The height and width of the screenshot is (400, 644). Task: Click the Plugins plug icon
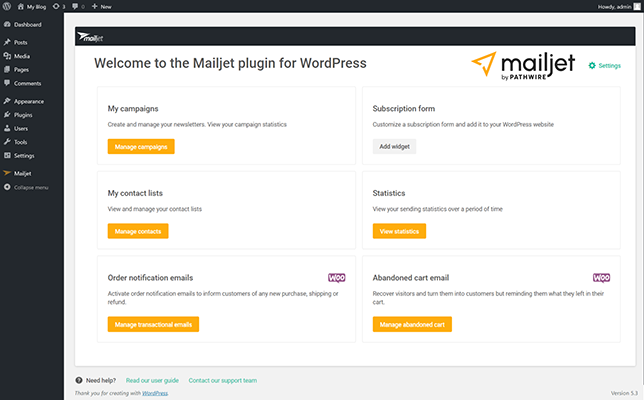tap(7, 115)
